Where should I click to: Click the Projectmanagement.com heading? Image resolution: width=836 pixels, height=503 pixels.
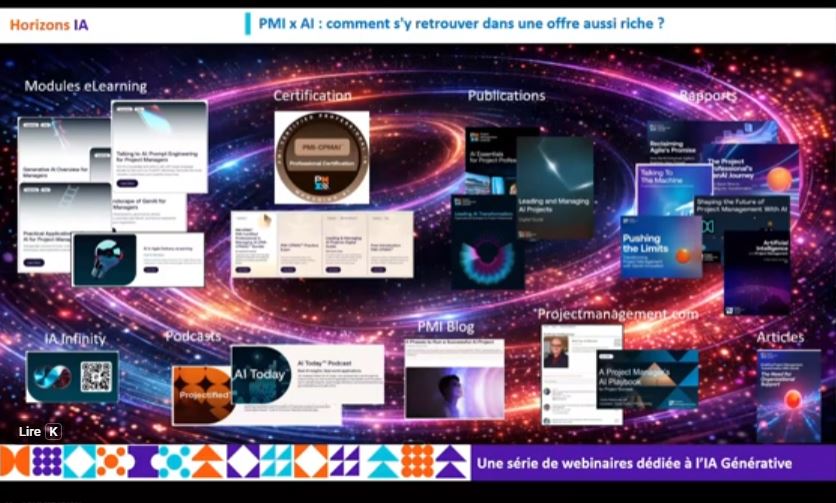click(618, 314)
